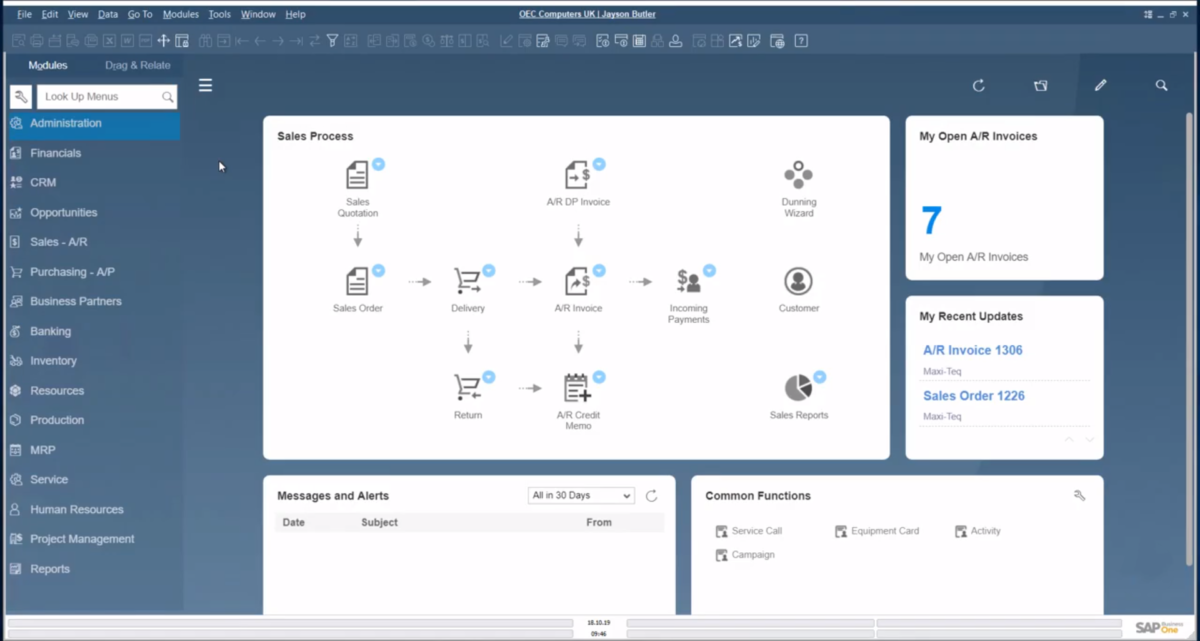This screenshot has height=641, width=1200.
Task: Expand the A/R Credit Memo dropdown bubble
Action: tap(598, 377)
